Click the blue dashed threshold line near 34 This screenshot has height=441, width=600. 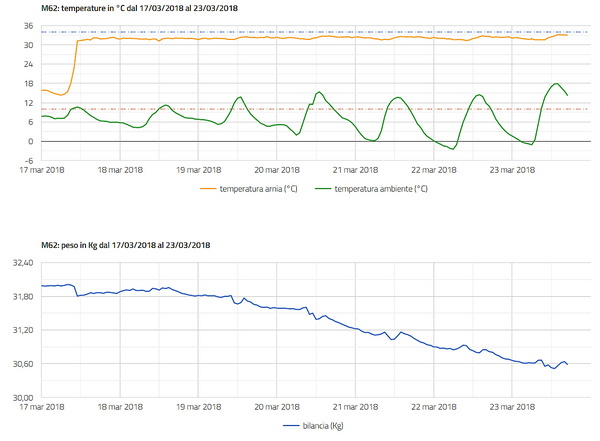coord(300,32)
